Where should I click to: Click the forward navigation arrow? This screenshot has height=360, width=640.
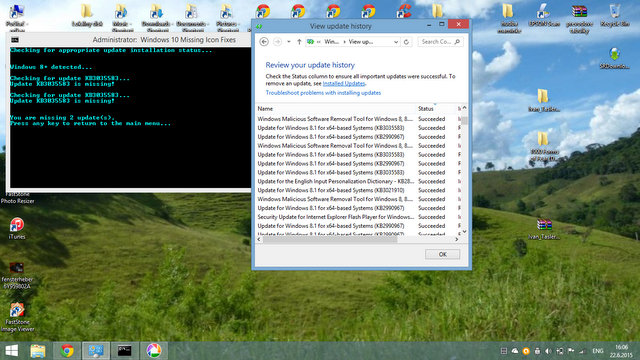point(278,42)
